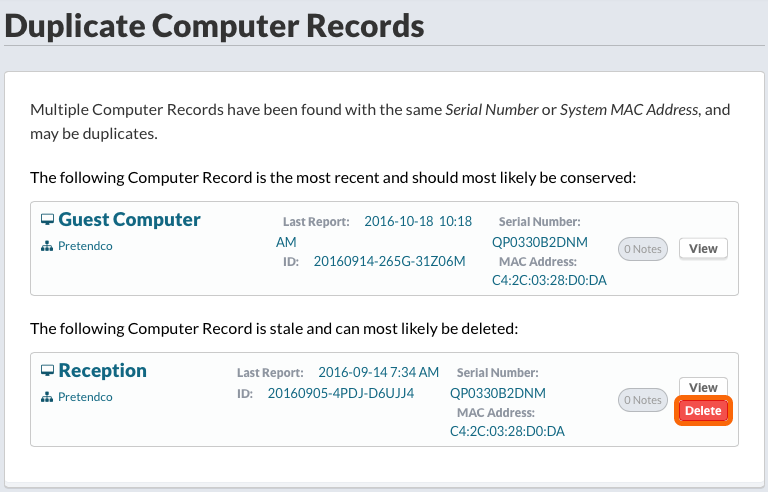Select ID 20160914-265G-31Z06M
This screenshot has height=492, width=768.
click(389, 261)
